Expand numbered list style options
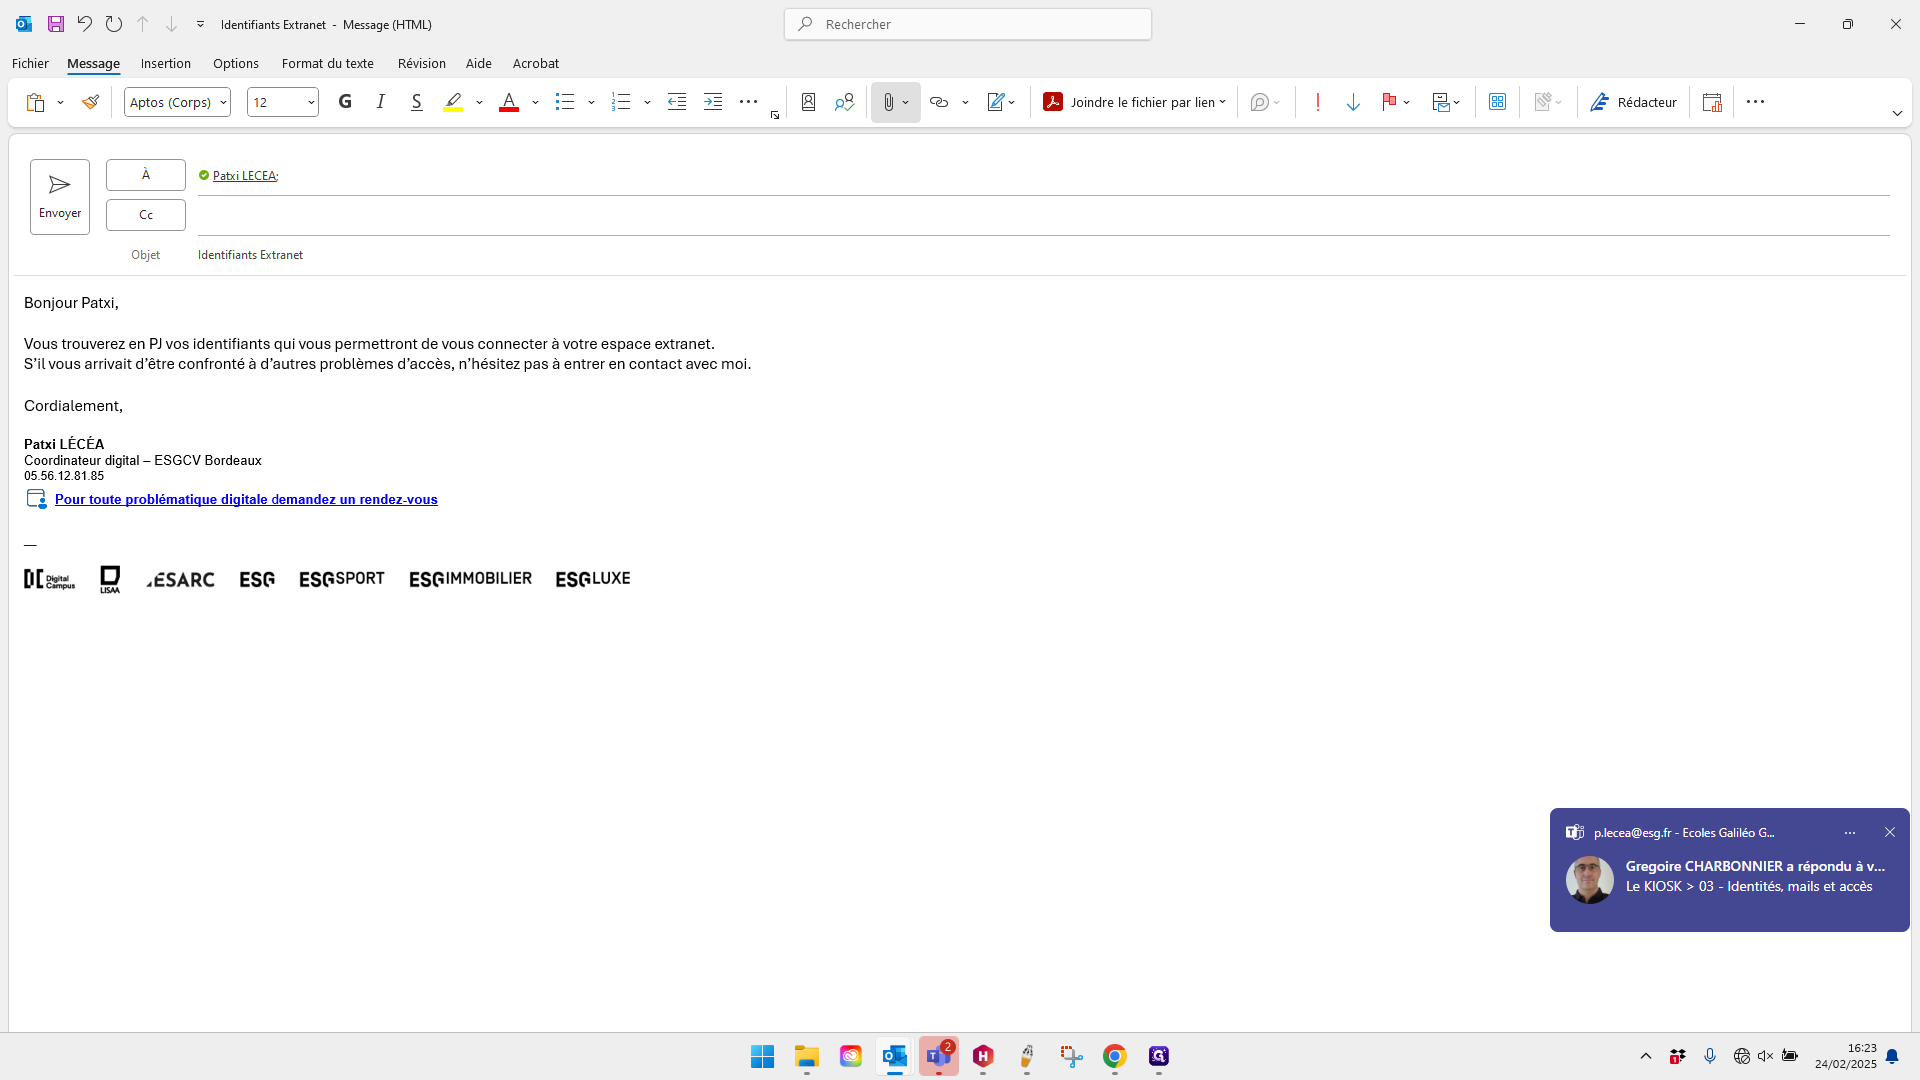This screenshot has height=1080, width=1920. point(648,102)
